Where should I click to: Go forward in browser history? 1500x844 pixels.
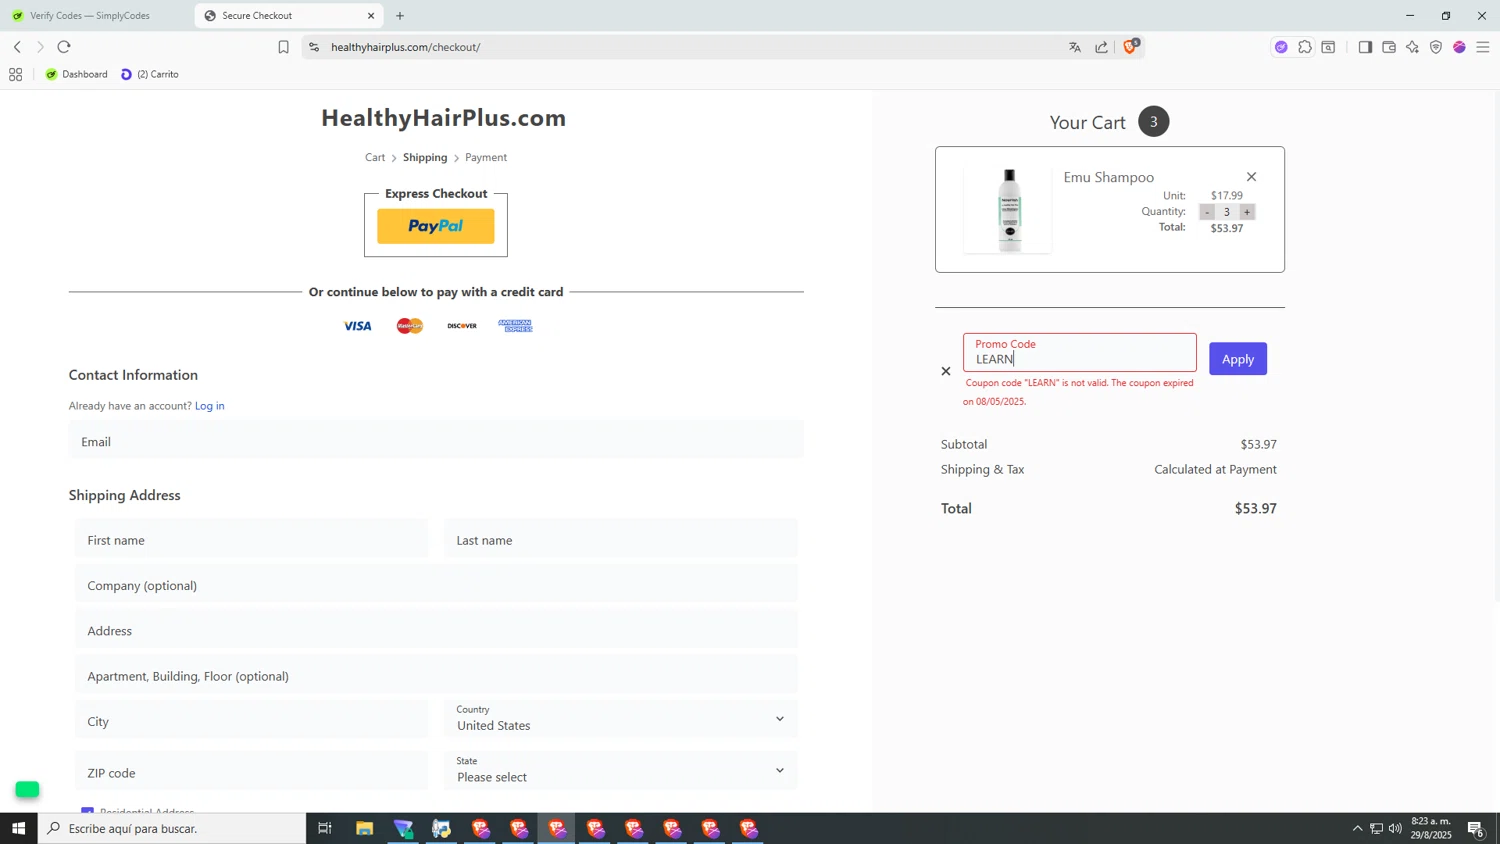(40, 47)
